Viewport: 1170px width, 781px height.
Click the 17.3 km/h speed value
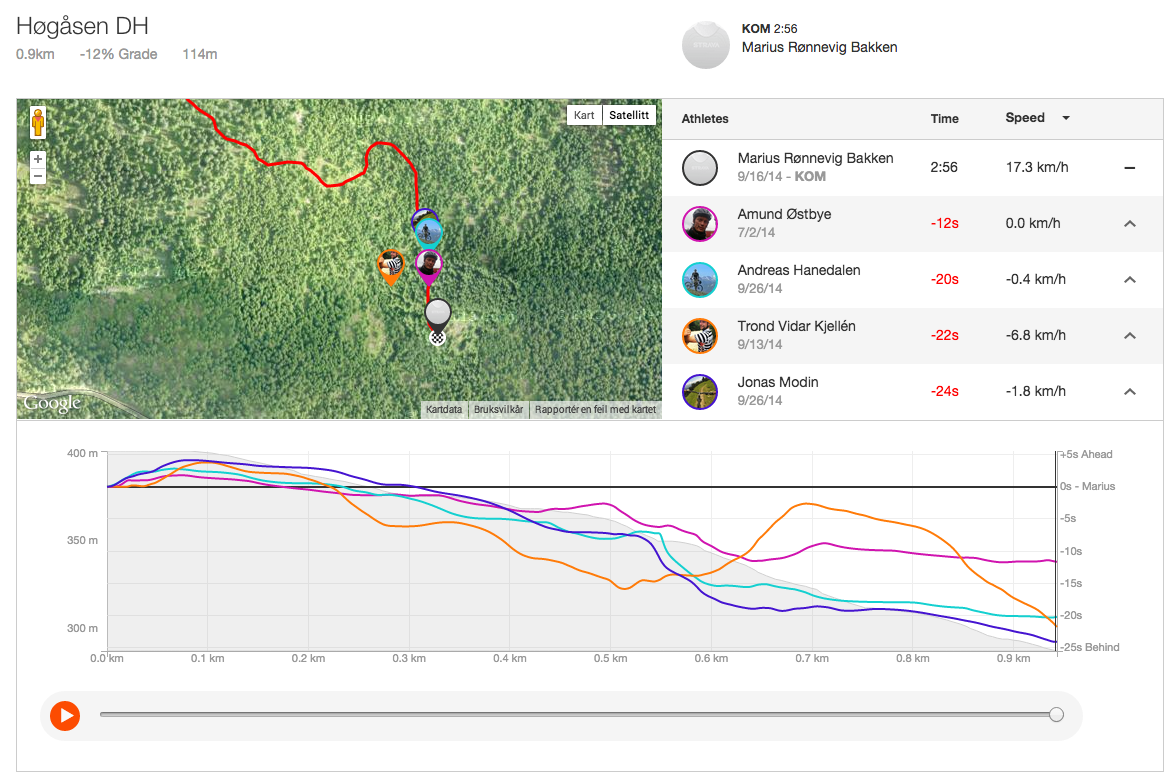(x=1036, y=168)
